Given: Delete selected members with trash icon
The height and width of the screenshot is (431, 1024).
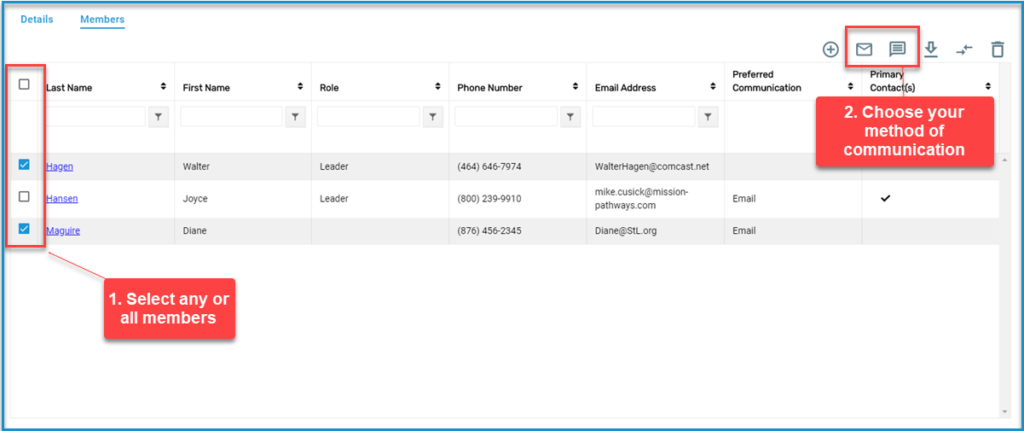Looking at the screenshot, I should click(997, 49).
